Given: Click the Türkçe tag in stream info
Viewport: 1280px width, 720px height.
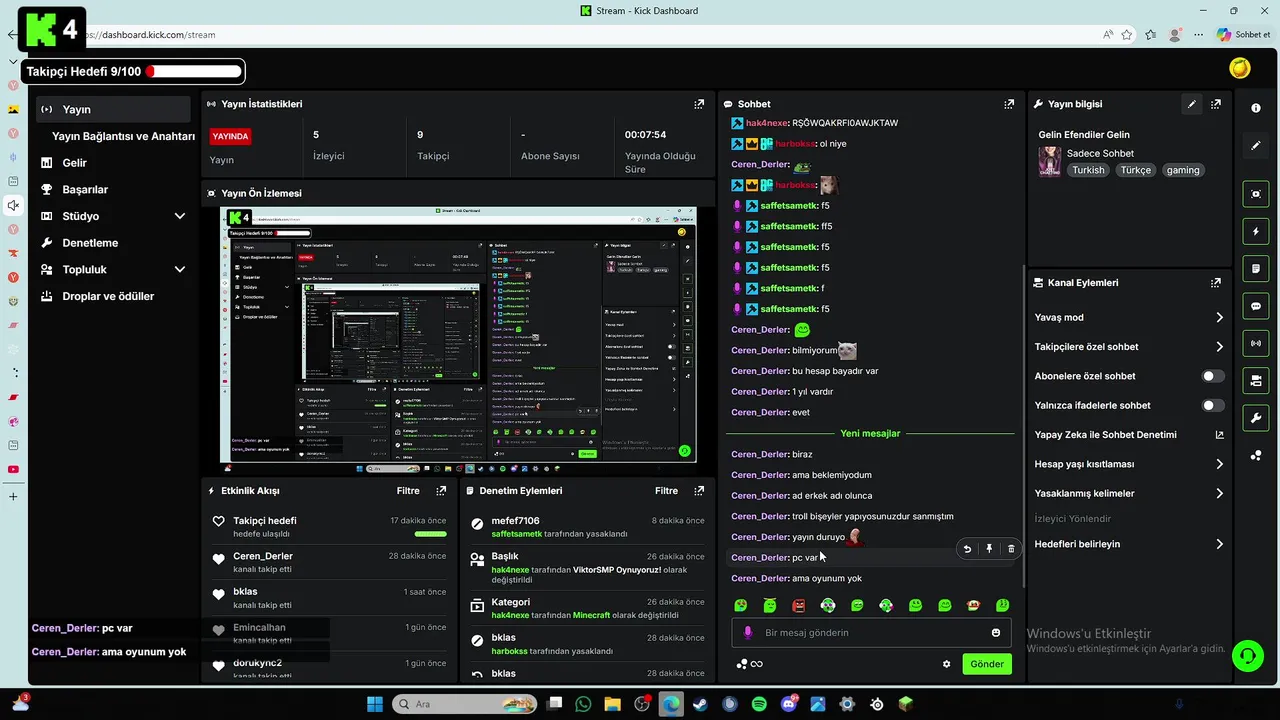Looking at the screenshot, I should tap(1135, 170).
